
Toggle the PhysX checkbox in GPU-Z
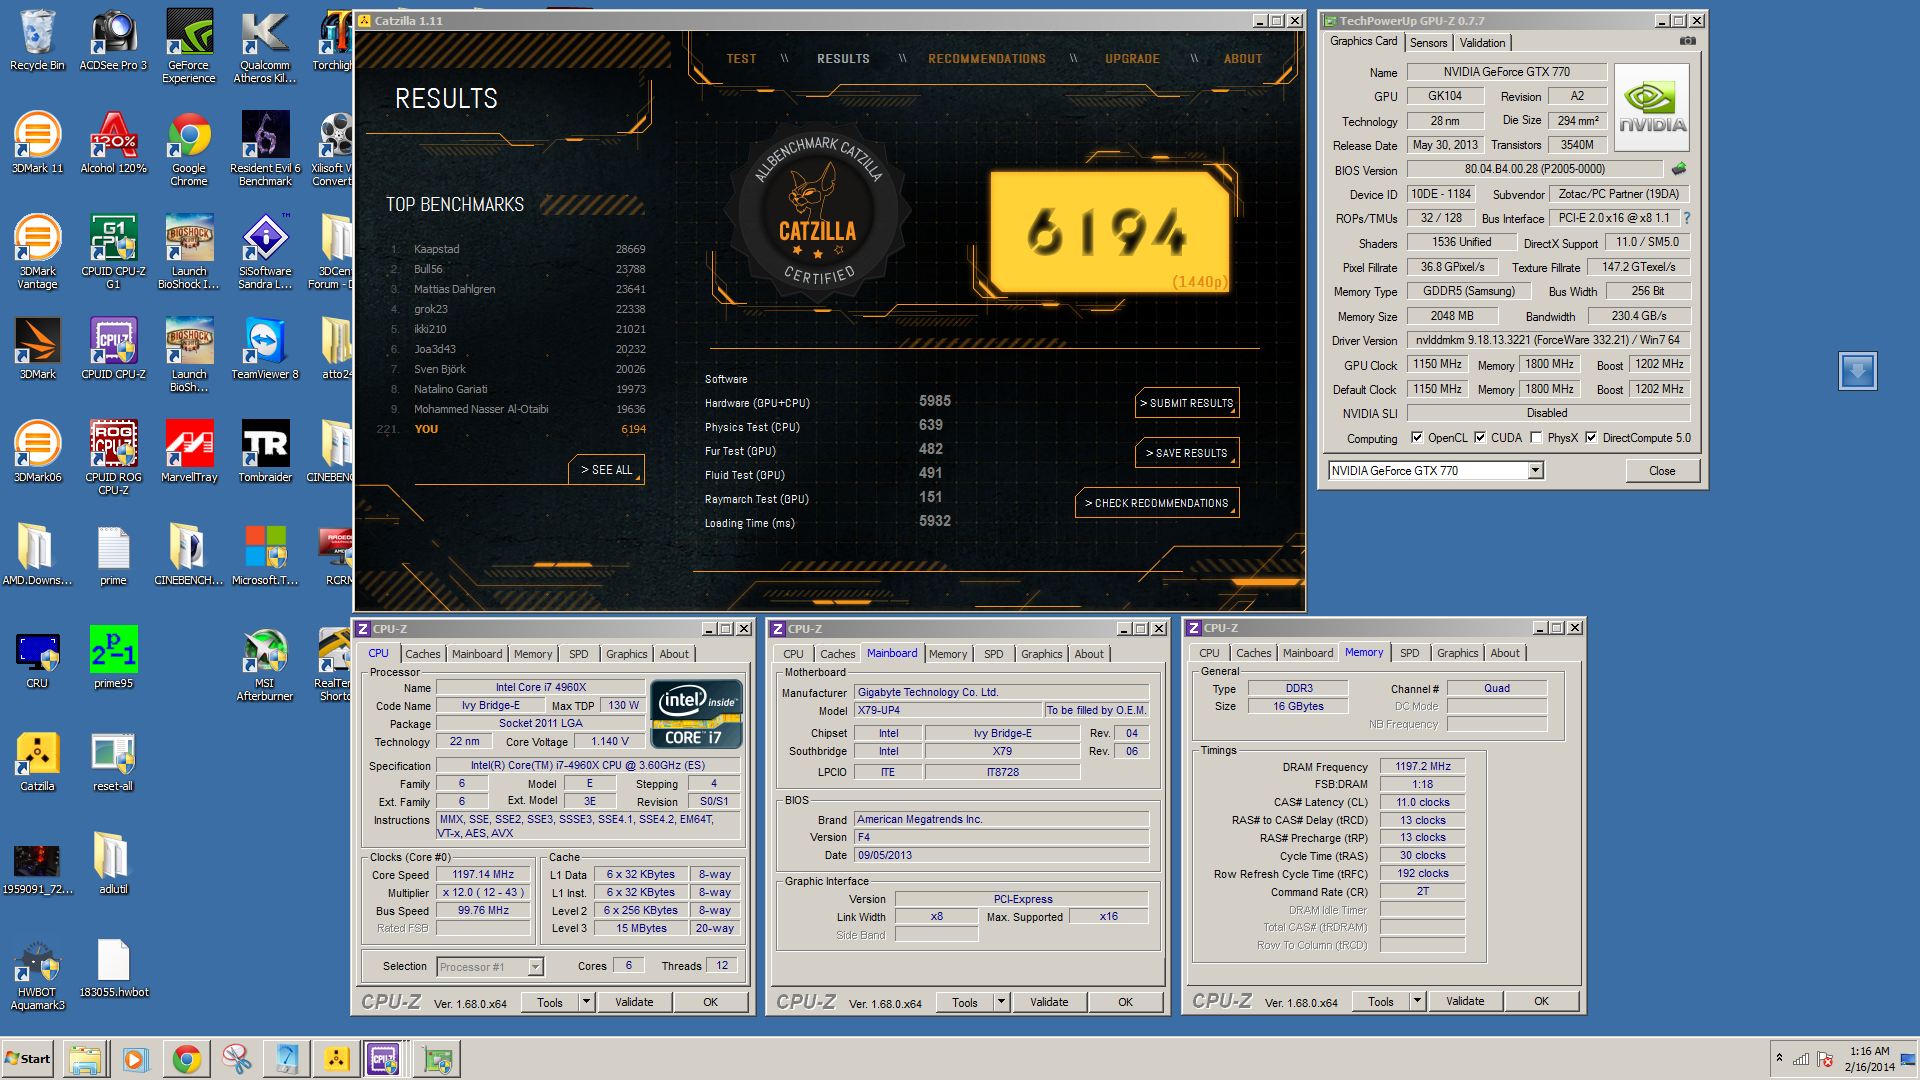pyautogui.click(x=1536, y=438)
